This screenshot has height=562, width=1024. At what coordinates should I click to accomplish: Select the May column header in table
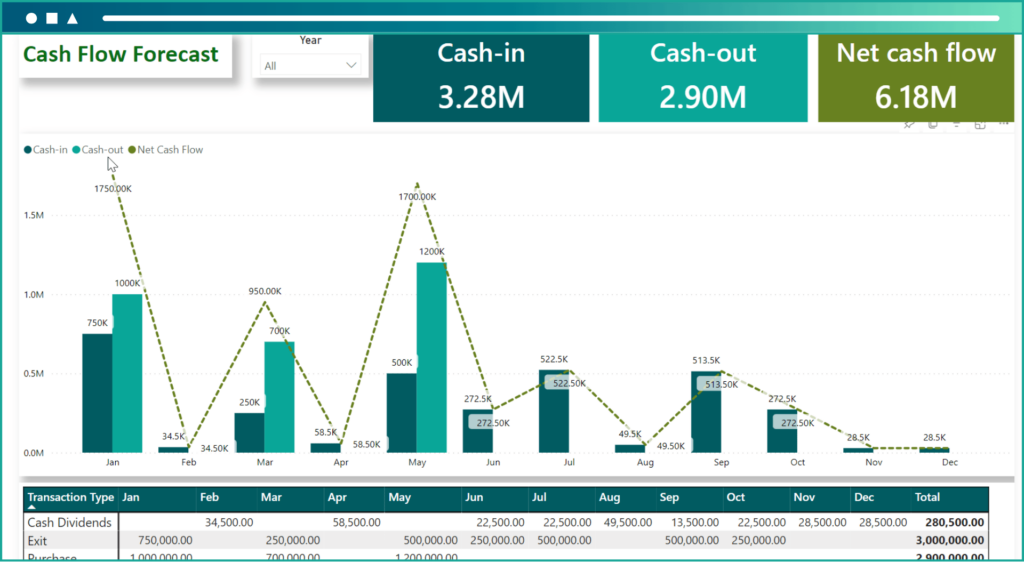point(400,497)
